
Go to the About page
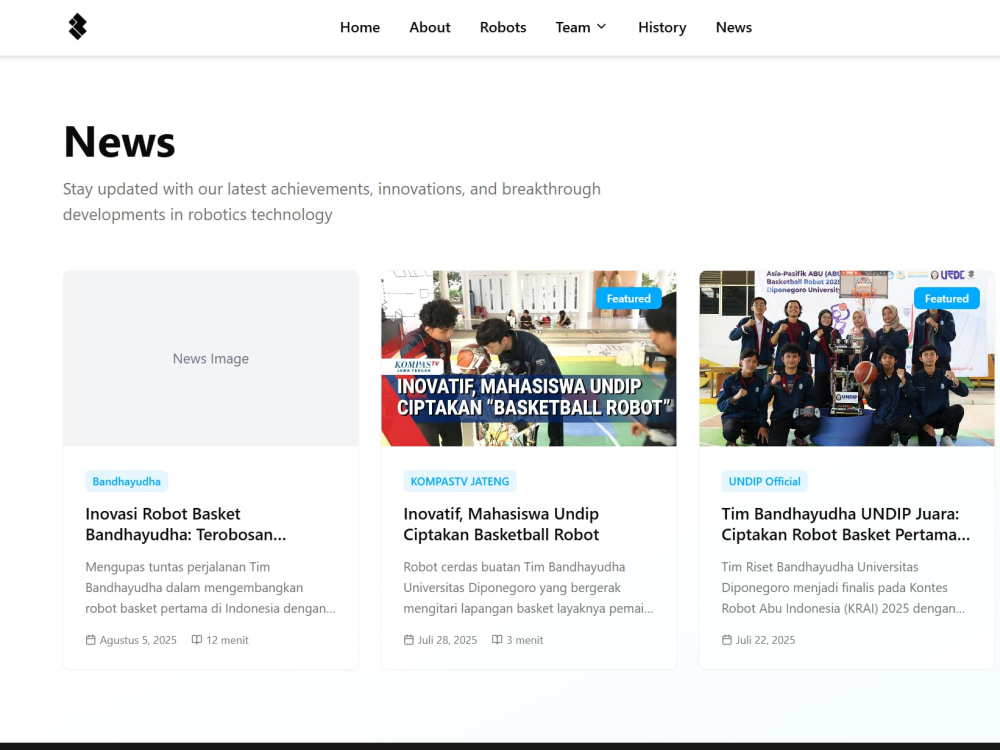pos(430,27)
